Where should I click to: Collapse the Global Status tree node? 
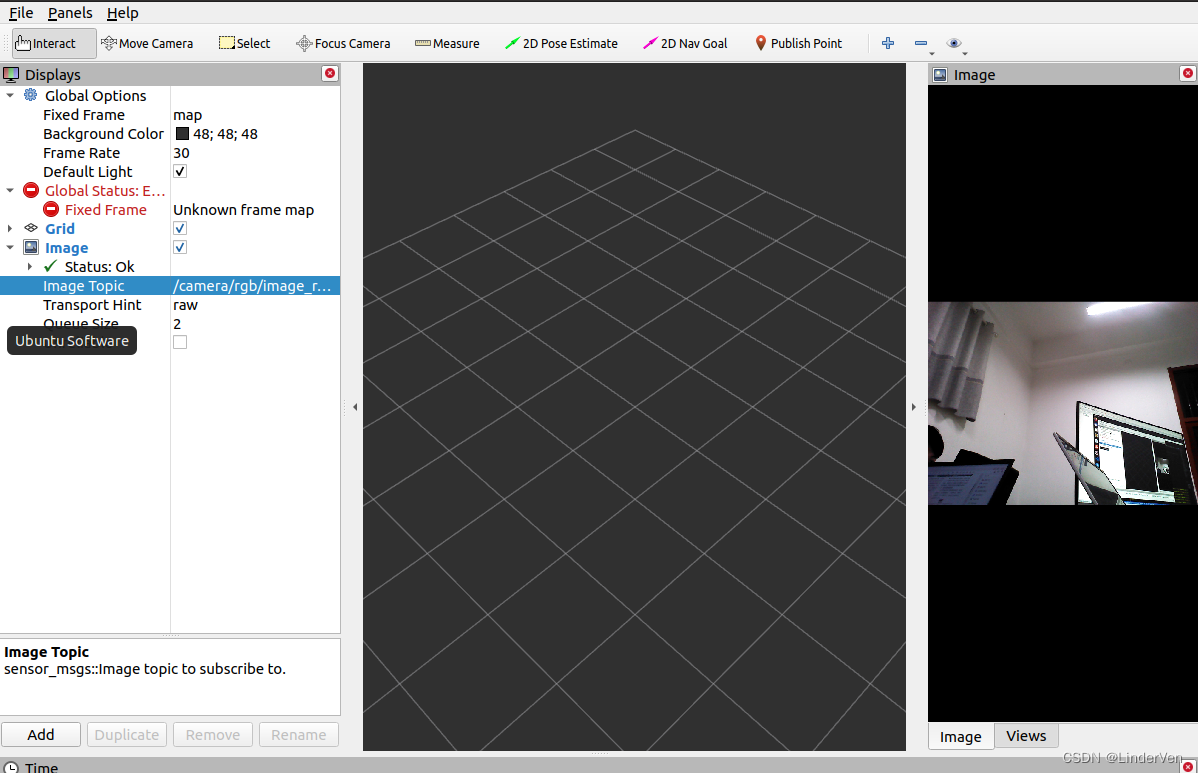[10, 190]
